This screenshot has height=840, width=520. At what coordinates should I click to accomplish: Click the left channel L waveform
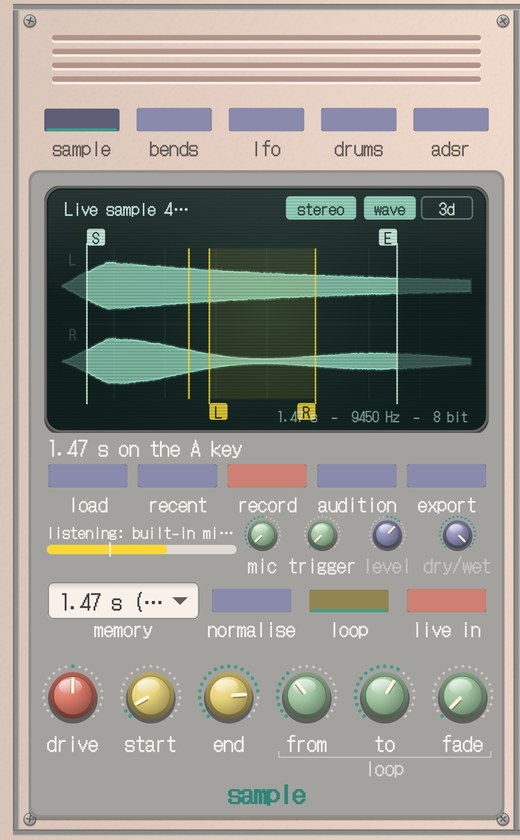pos(267,286)
